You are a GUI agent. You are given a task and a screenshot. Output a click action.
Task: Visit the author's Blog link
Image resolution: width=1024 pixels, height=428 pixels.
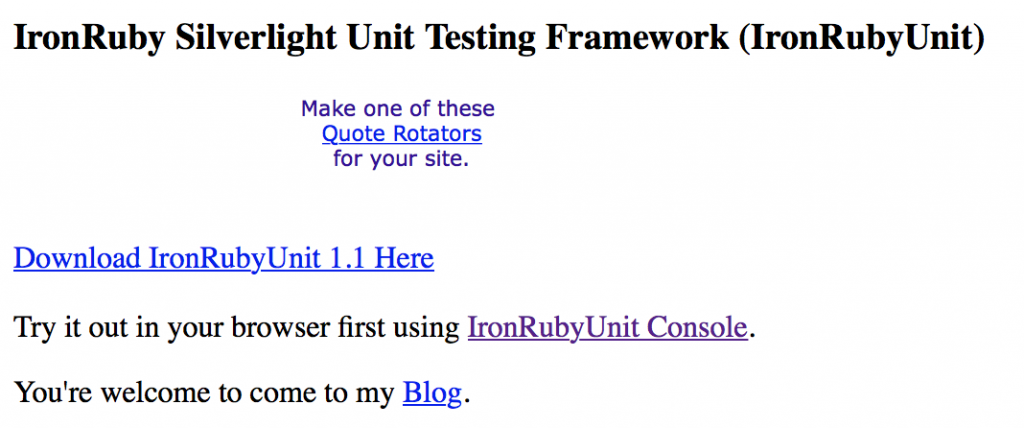point(432,393)
